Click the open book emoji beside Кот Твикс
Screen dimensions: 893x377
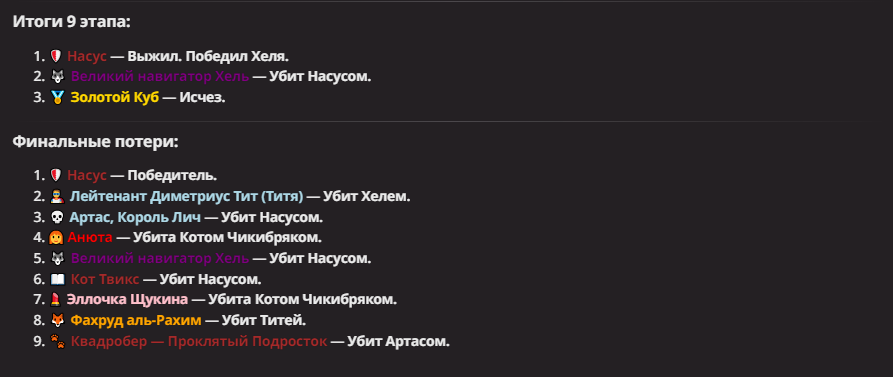58,279
